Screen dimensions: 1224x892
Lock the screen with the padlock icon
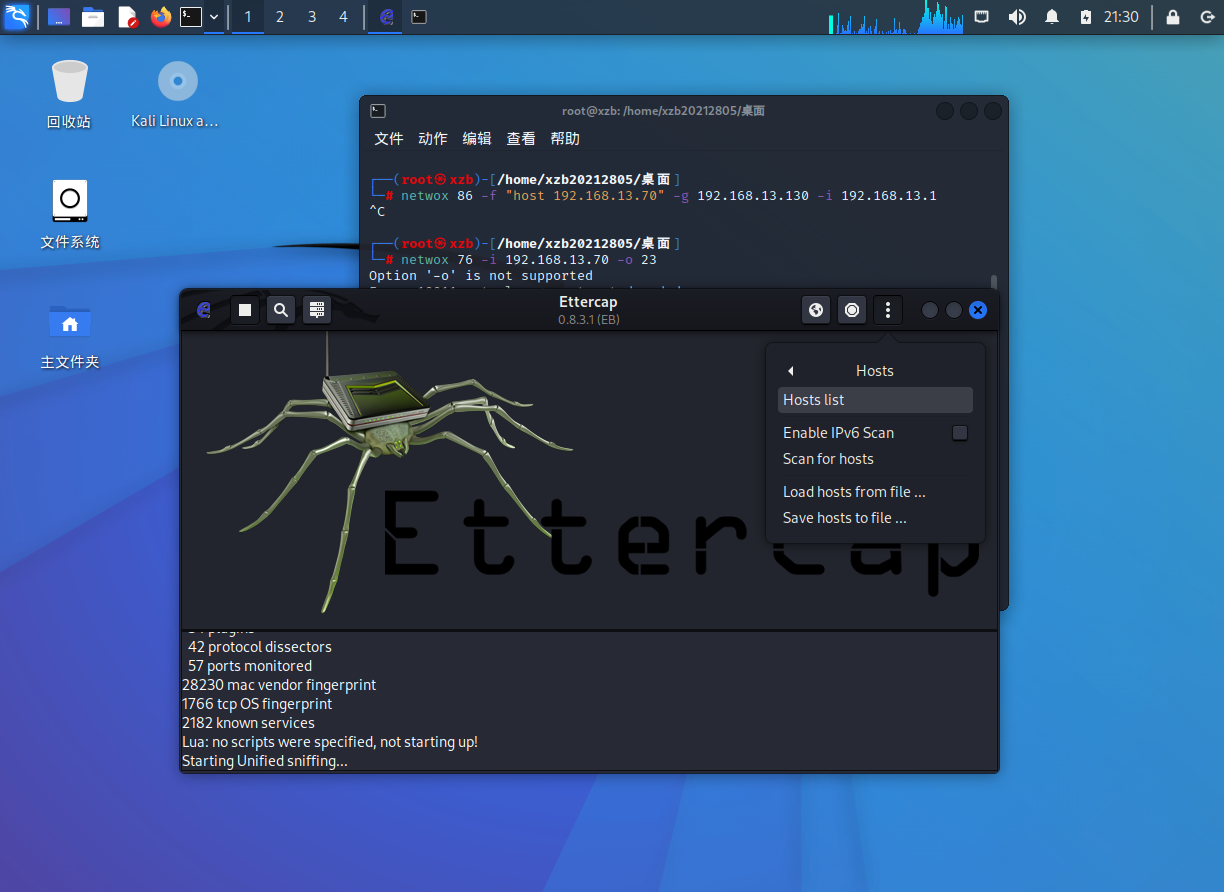coord(1173,17)
